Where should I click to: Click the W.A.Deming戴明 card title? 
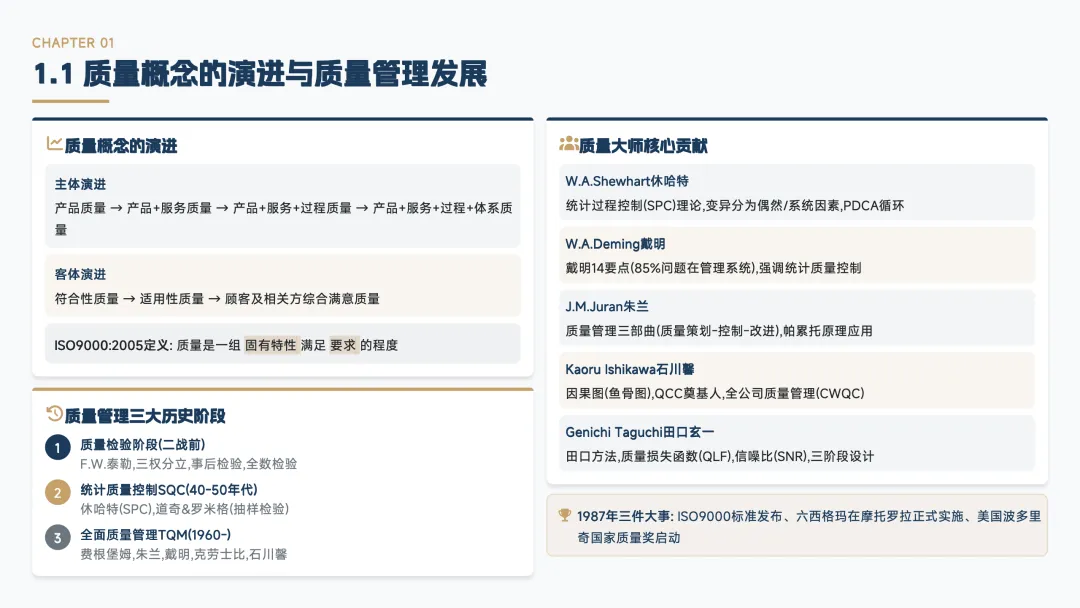[615, 244]
